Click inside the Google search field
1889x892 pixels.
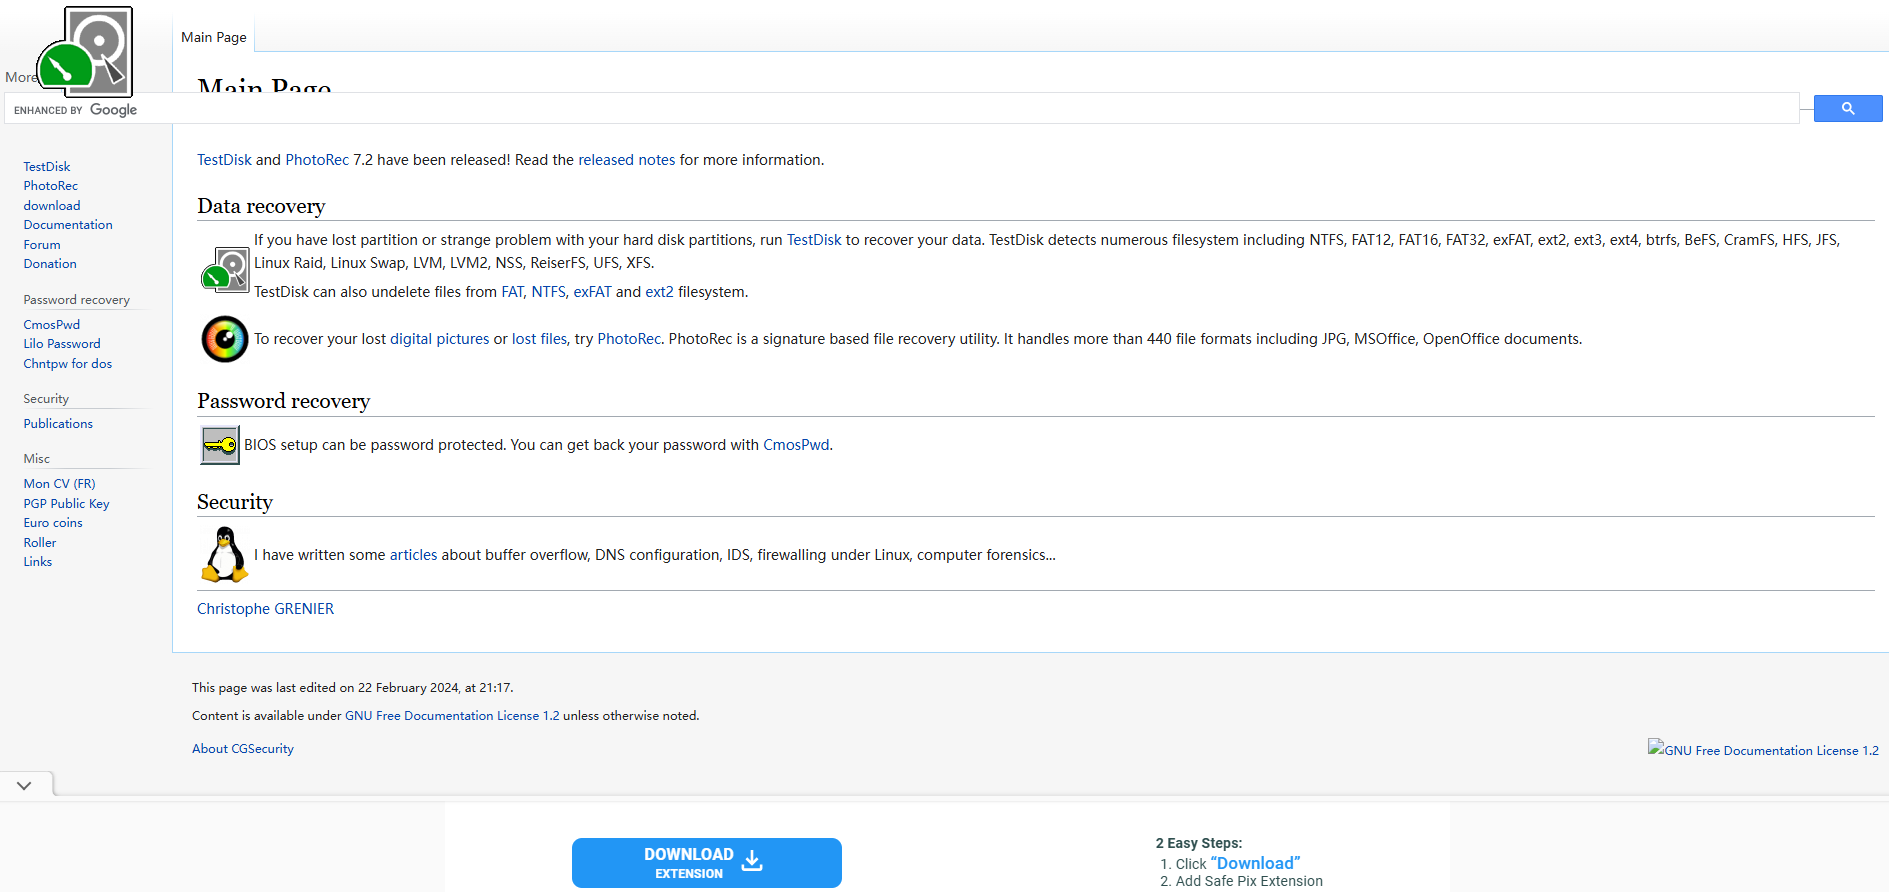pyautogui.click(x=960, y=109)
